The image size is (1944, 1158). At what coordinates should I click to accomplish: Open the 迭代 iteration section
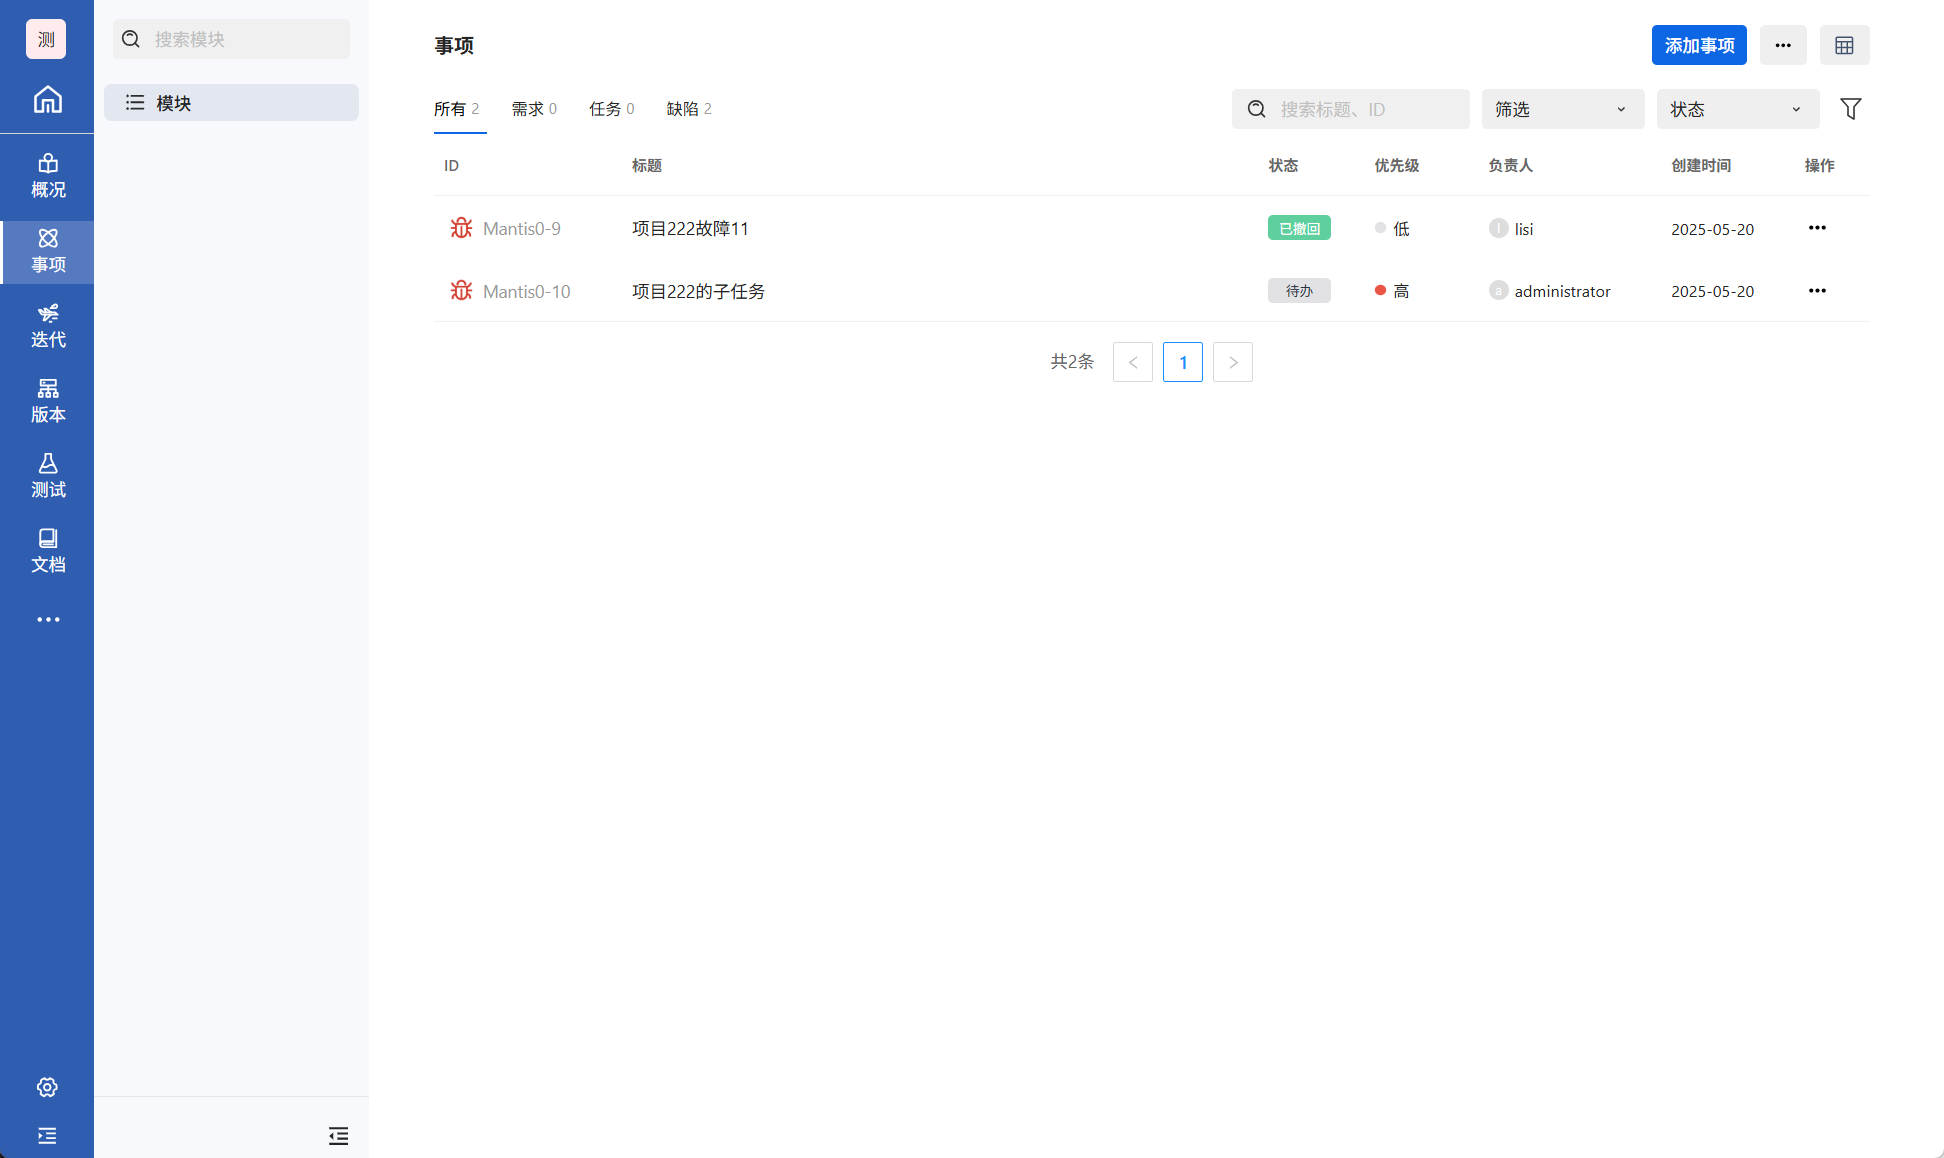pos(47,326)
